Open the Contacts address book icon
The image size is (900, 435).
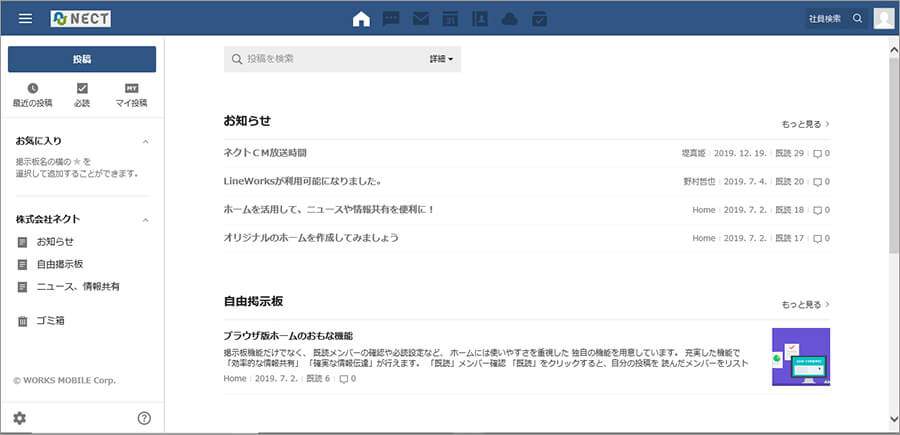[x=480, y=18]
